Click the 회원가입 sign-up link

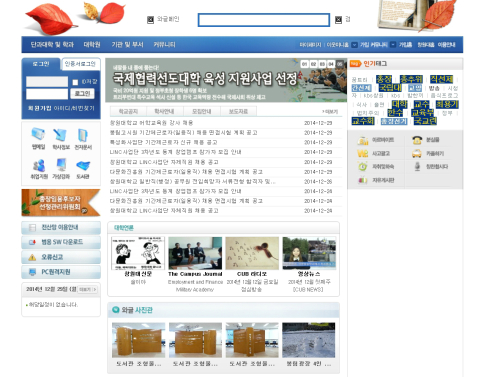[39, 108]
